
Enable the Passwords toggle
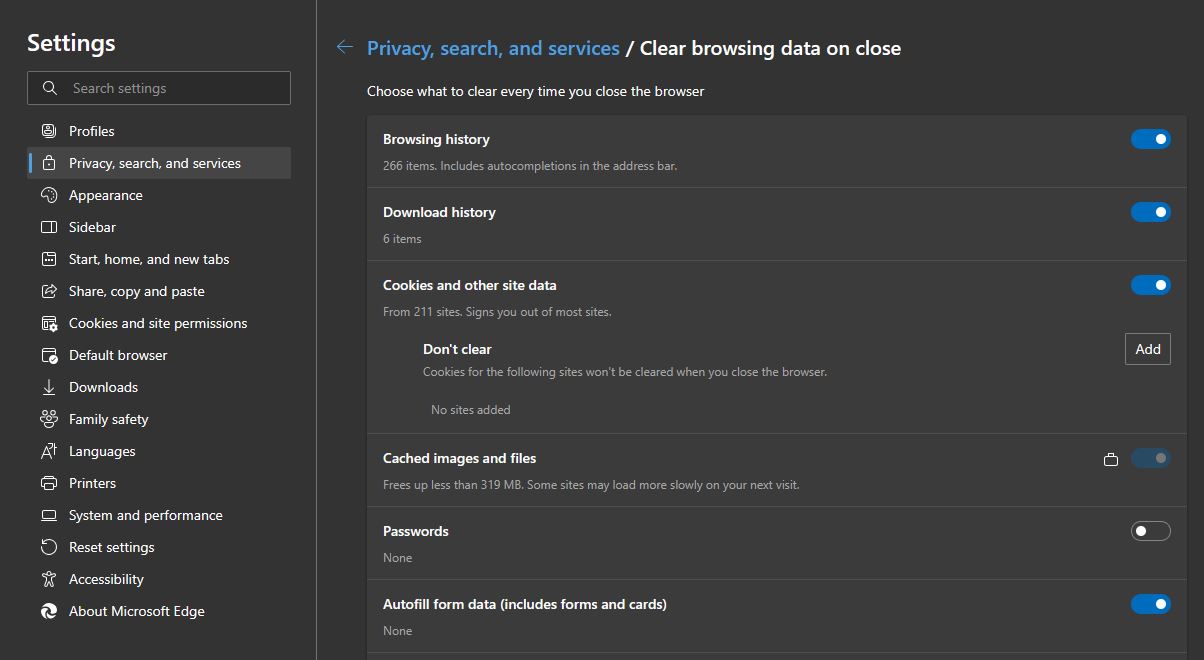coord(1150,531)
